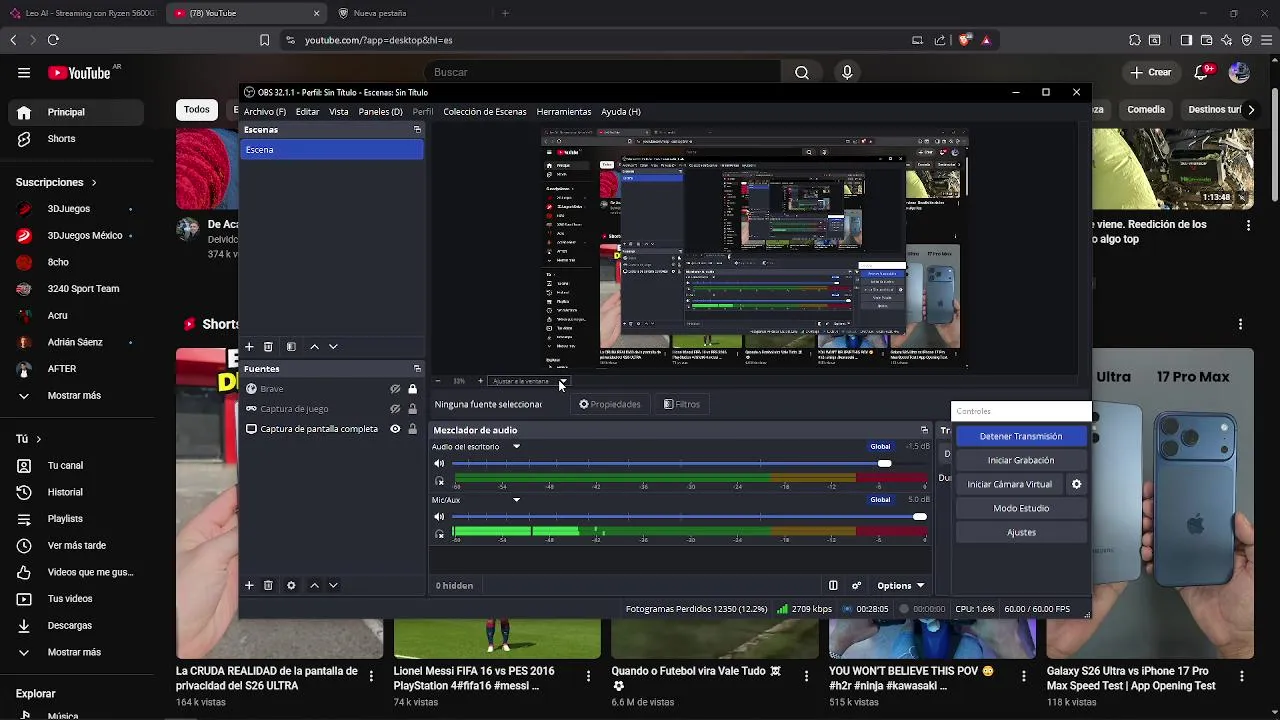This screenshot has width=1280, height=720.
Task: Expand Suscripciones section on YouTube
Action: click(x=56, y=182)
